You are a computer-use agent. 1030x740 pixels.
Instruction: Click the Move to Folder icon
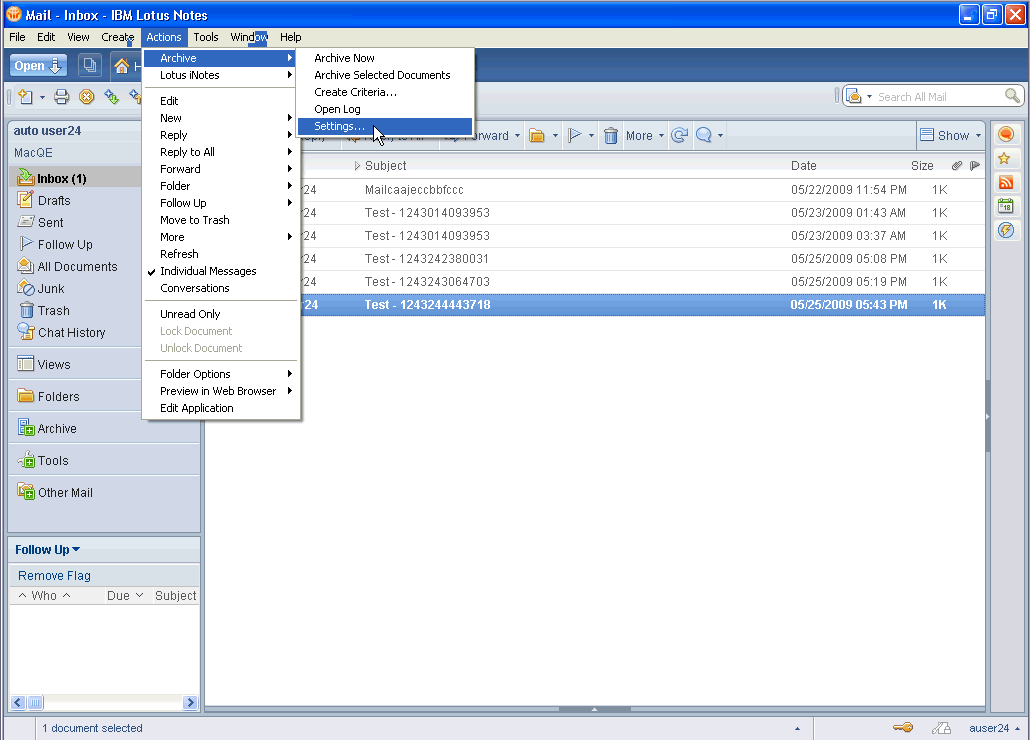(537, 135)
